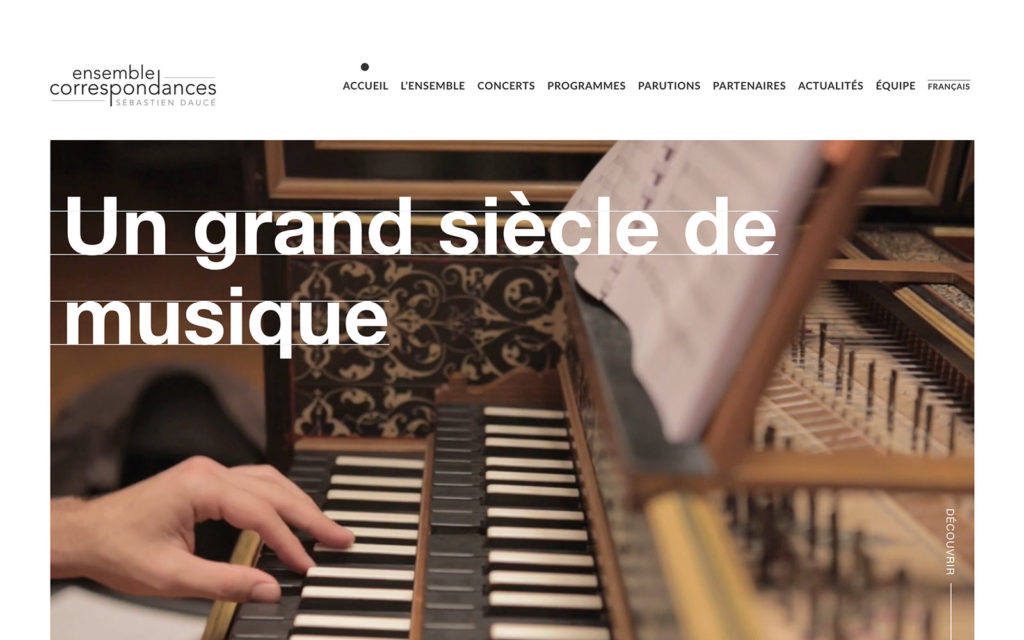
Task: Click the word "musique" in the headline
Action: pyautogui.click(x=226, y=321)
